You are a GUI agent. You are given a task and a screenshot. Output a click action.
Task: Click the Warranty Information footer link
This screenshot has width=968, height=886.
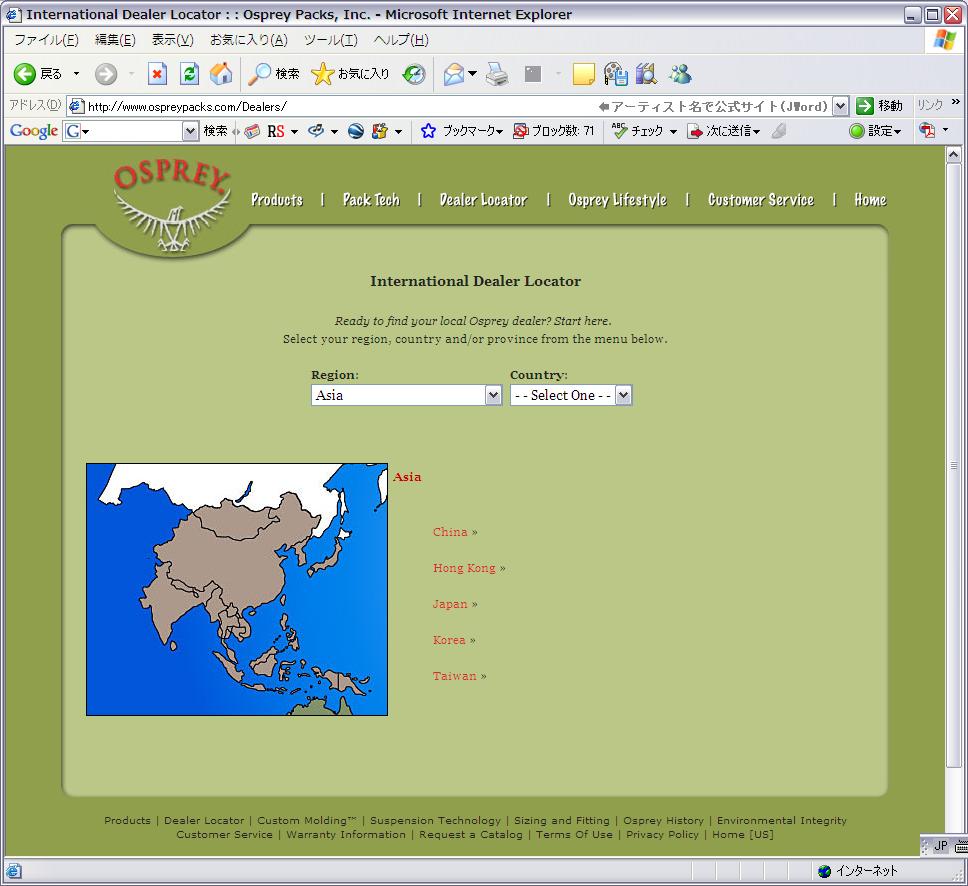tap(346, 835)
